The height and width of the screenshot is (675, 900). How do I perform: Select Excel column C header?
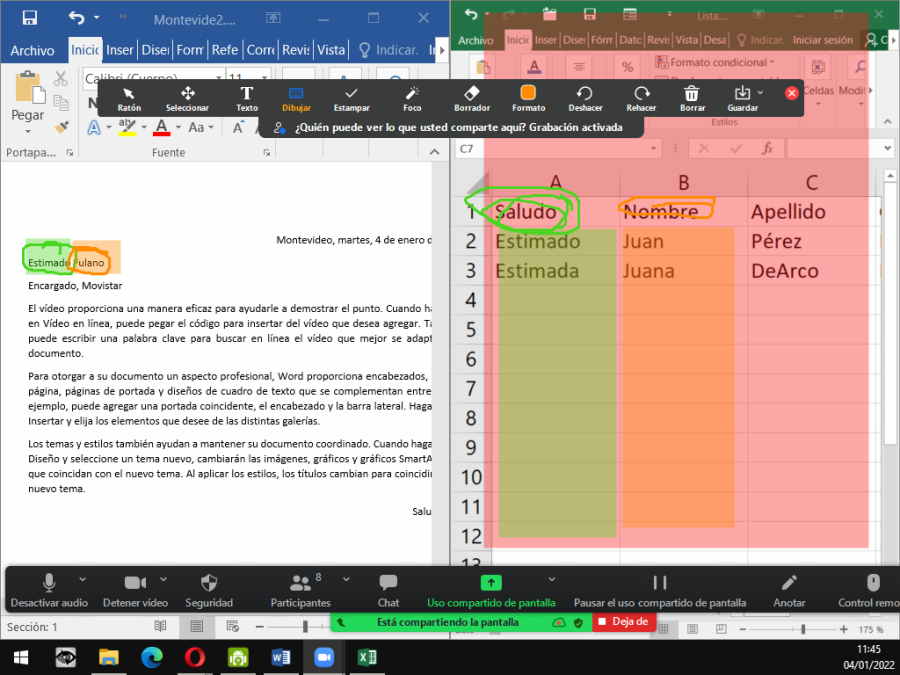click(811, 183)
